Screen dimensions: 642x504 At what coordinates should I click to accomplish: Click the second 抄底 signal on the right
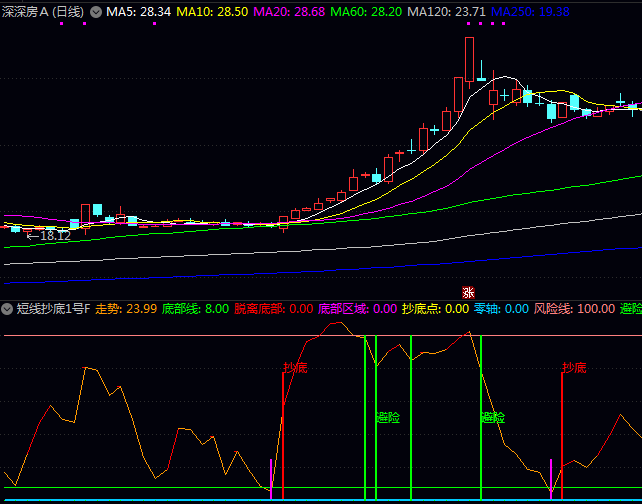pos(574,368)
